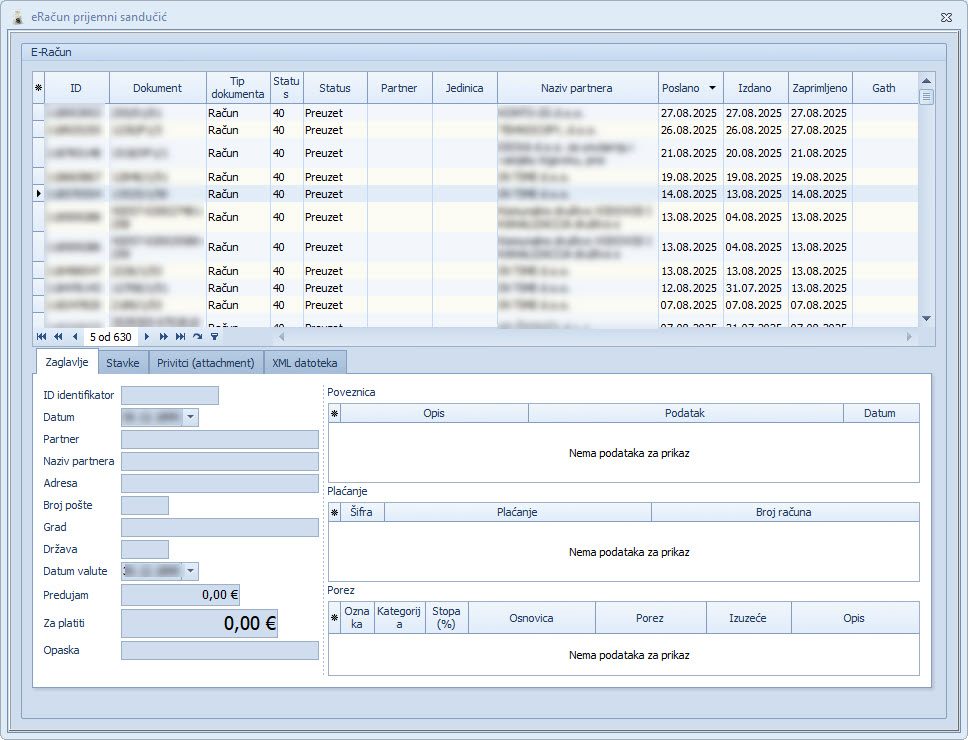Go to last record in navigator
This screenshot has height=740, width=968.
[x=180, y=337]
